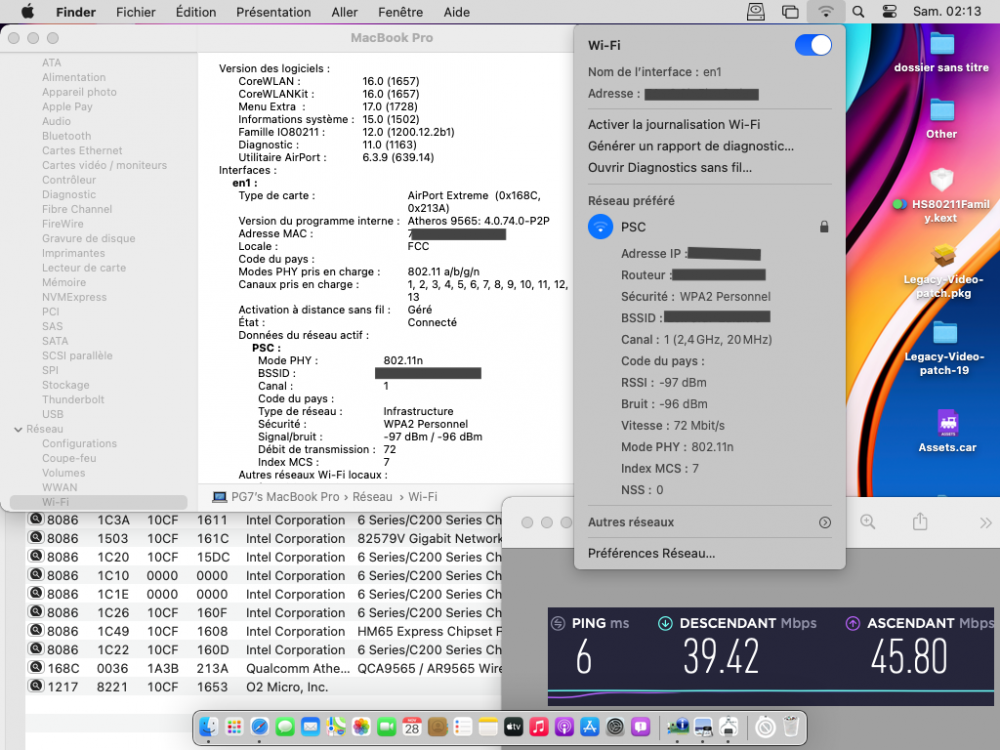The image size is (1000, 750).
Task: Select Coupe-feu in the sidebar
Action: click(x=69, y=458)
